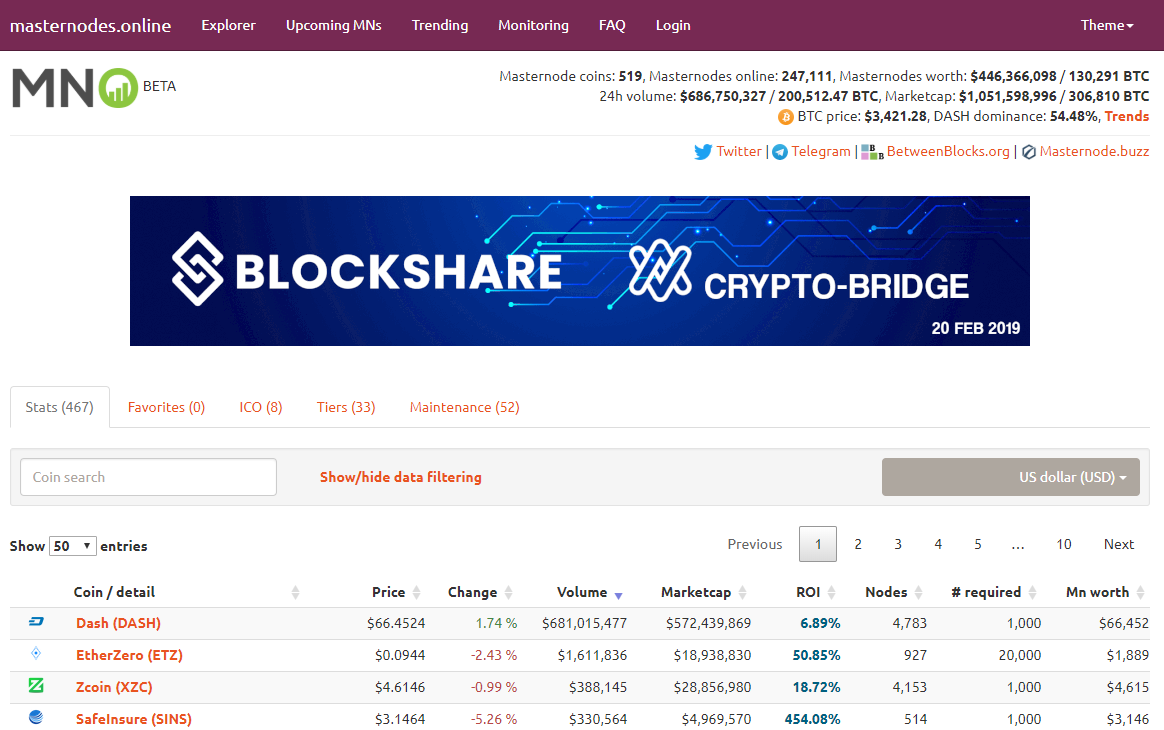Go to page 3 of results

coord(898,544)
